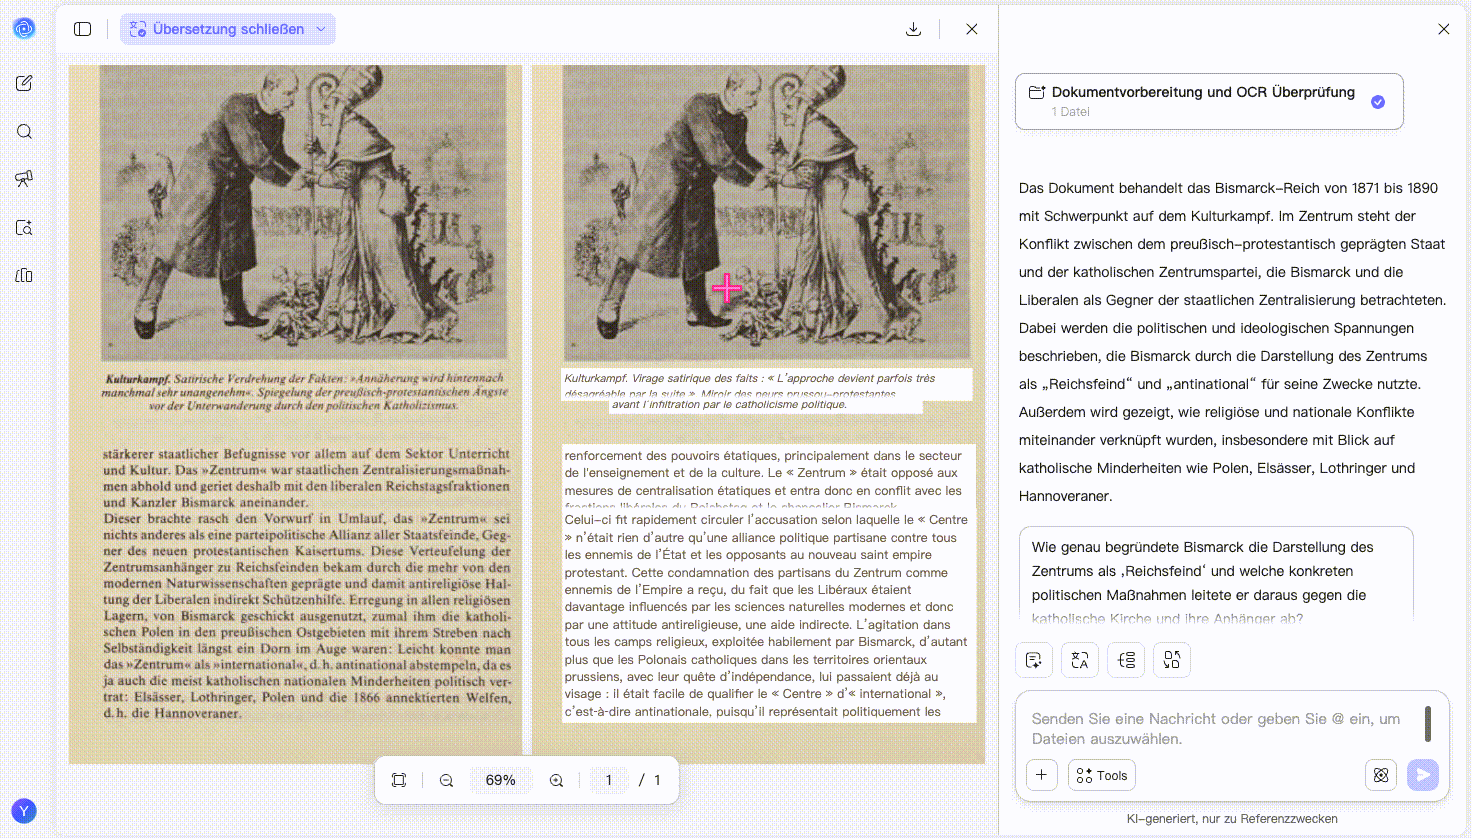Click the message input field
This screenshot has width=1472, height=838.
click(1216, 729)
